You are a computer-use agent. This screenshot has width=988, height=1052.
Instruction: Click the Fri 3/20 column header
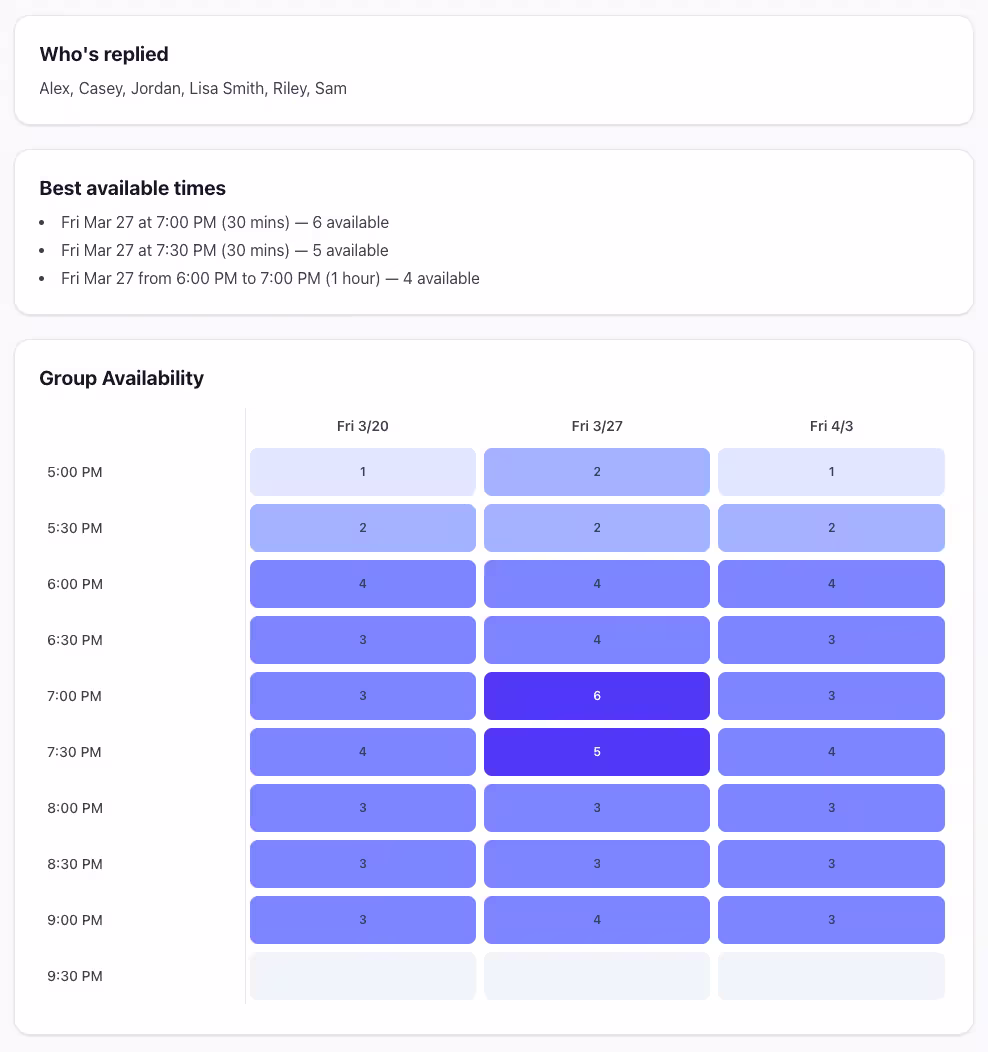coord(362,425)
